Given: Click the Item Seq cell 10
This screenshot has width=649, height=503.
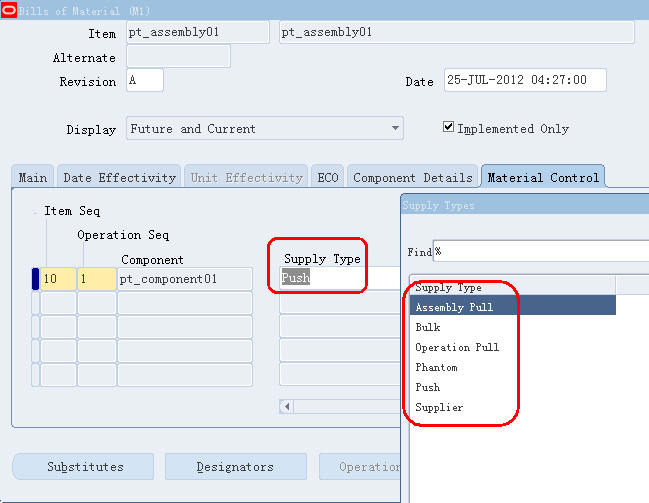Looking at the screenshot, I should (58, 279).
